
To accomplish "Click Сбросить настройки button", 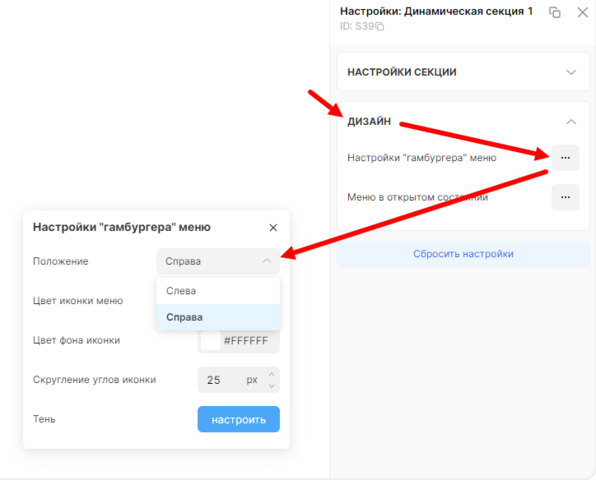I will (x=463, y=254).
